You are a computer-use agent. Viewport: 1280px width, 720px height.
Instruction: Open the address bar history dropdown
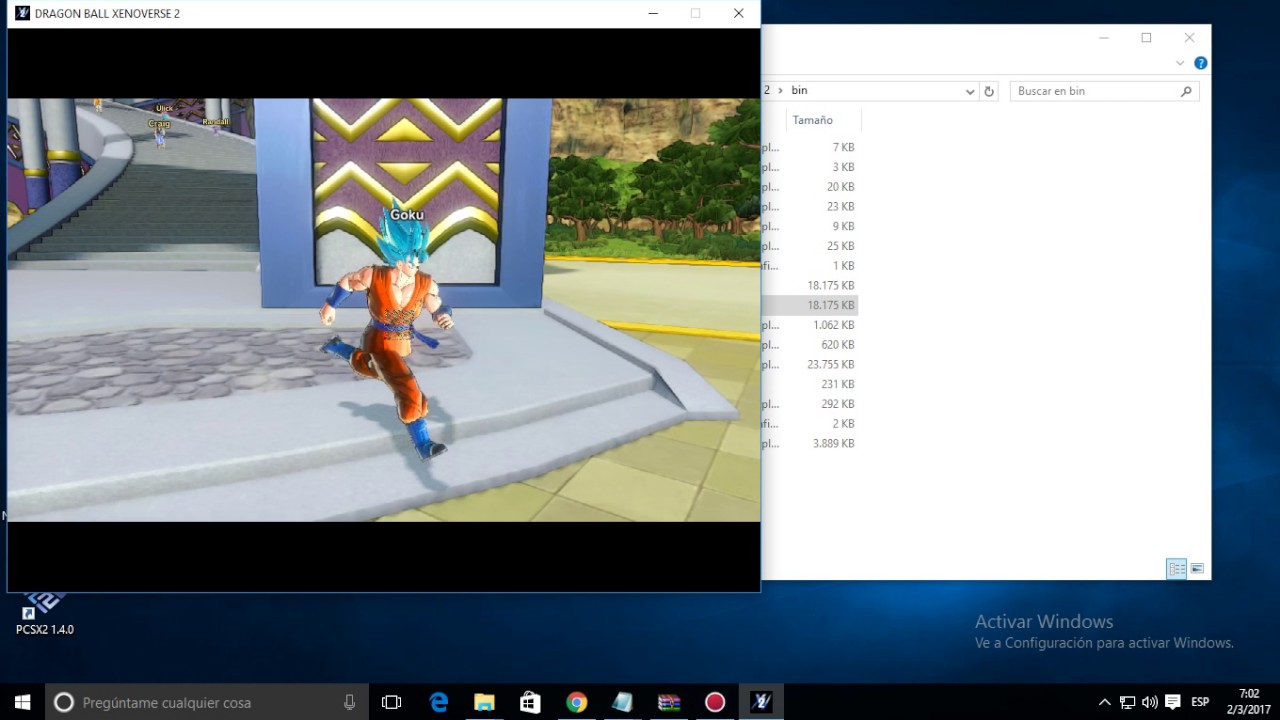click(x=970, y=91)
